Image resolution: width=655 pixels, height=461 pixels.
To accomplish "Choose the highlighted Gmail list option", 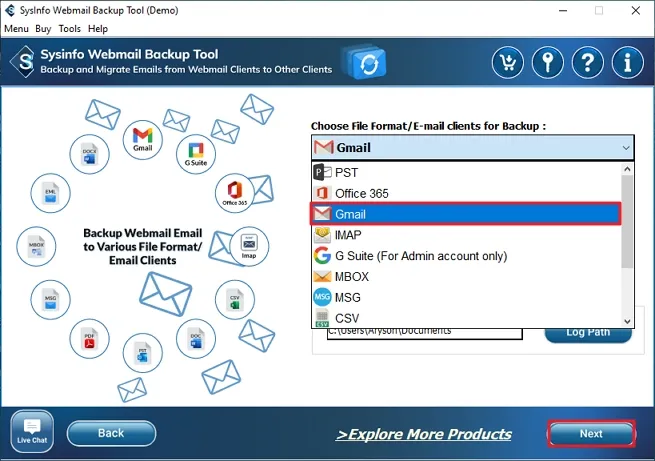I will [467, 214].
